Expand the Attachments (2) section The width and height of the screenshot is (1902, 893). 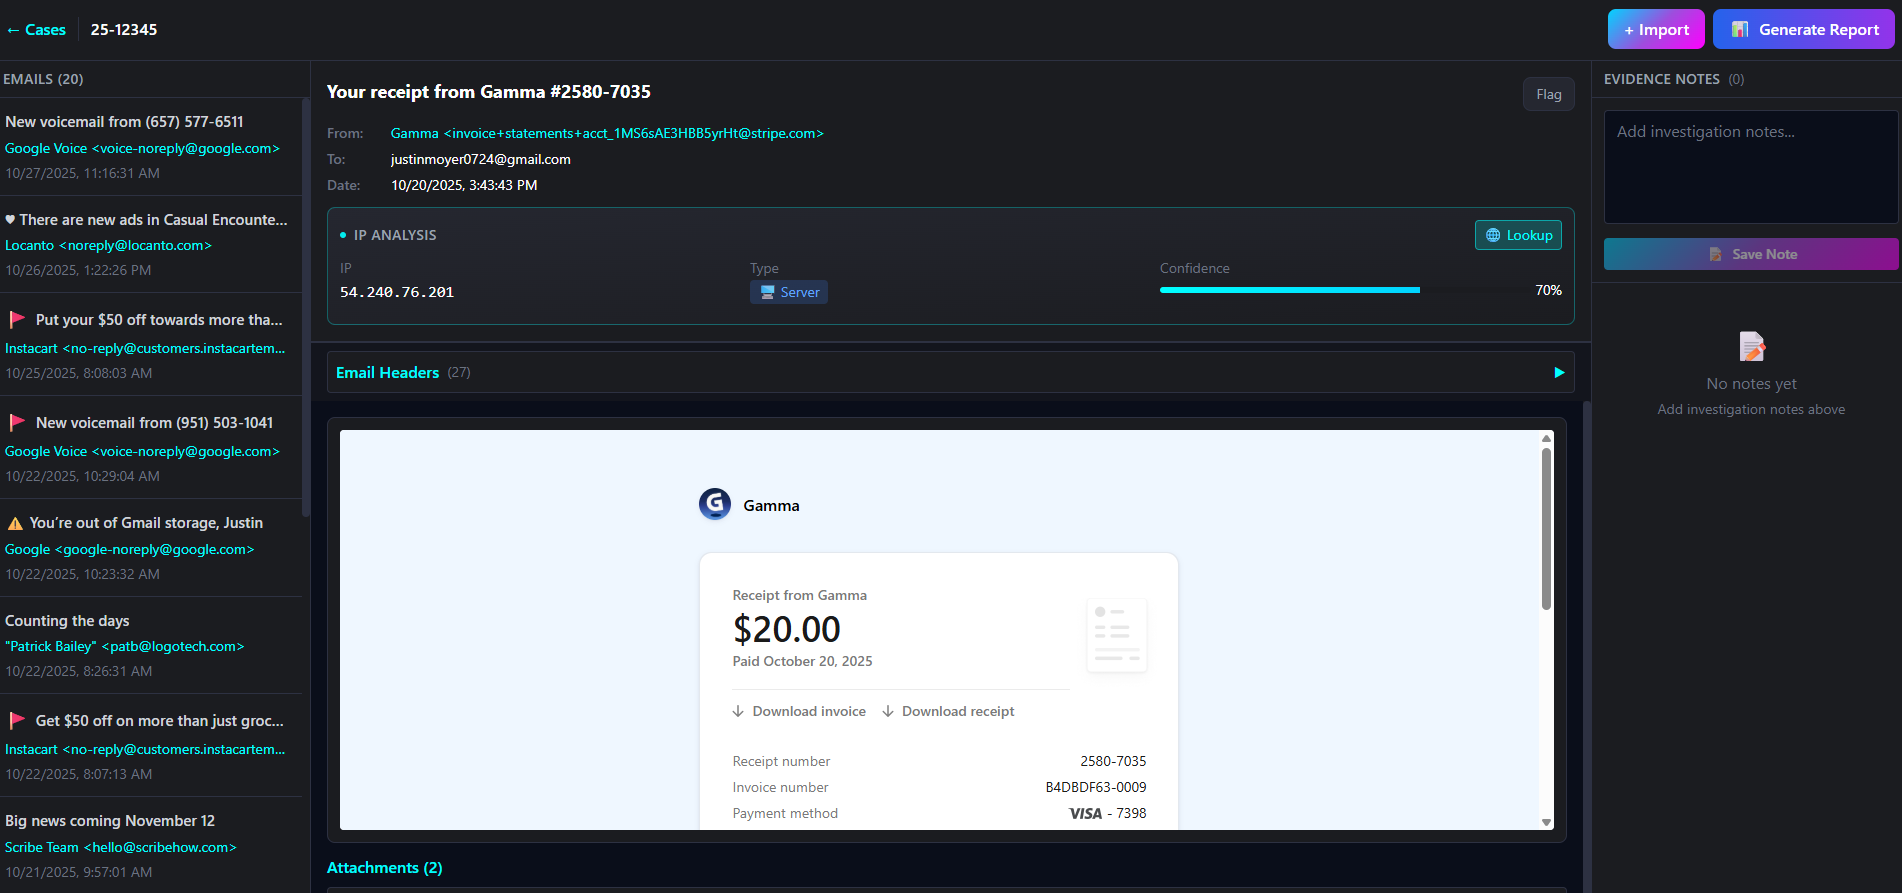pyautogui.click(x=384, y=868)
